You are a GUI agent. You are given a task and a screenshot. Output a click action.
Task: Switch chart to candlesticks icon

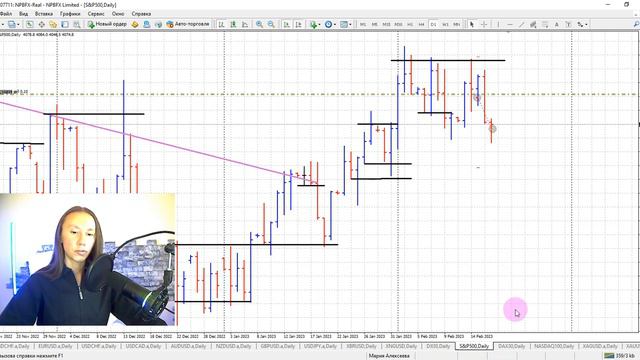coord(233,24)
